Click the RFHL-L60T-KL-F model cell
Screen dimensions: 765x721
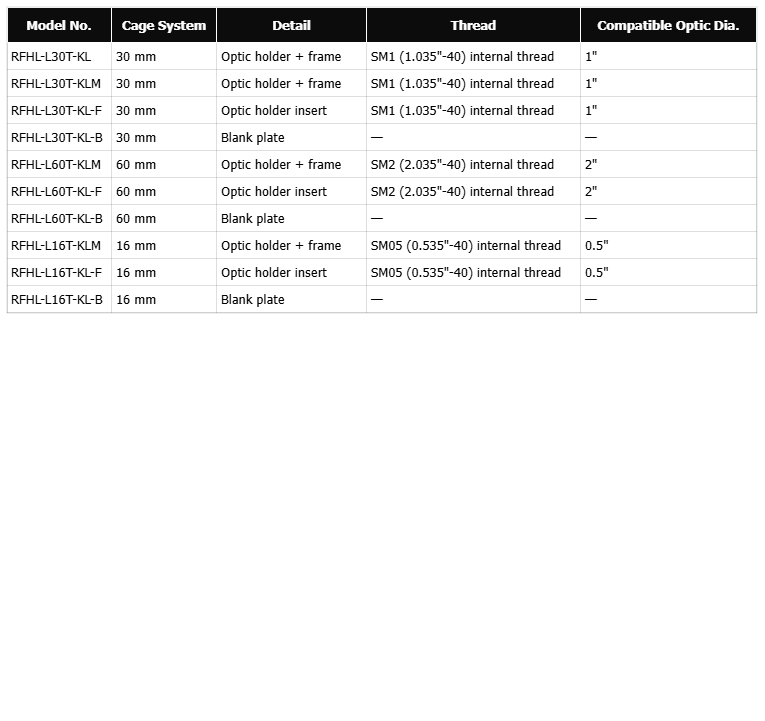[57, 192]
